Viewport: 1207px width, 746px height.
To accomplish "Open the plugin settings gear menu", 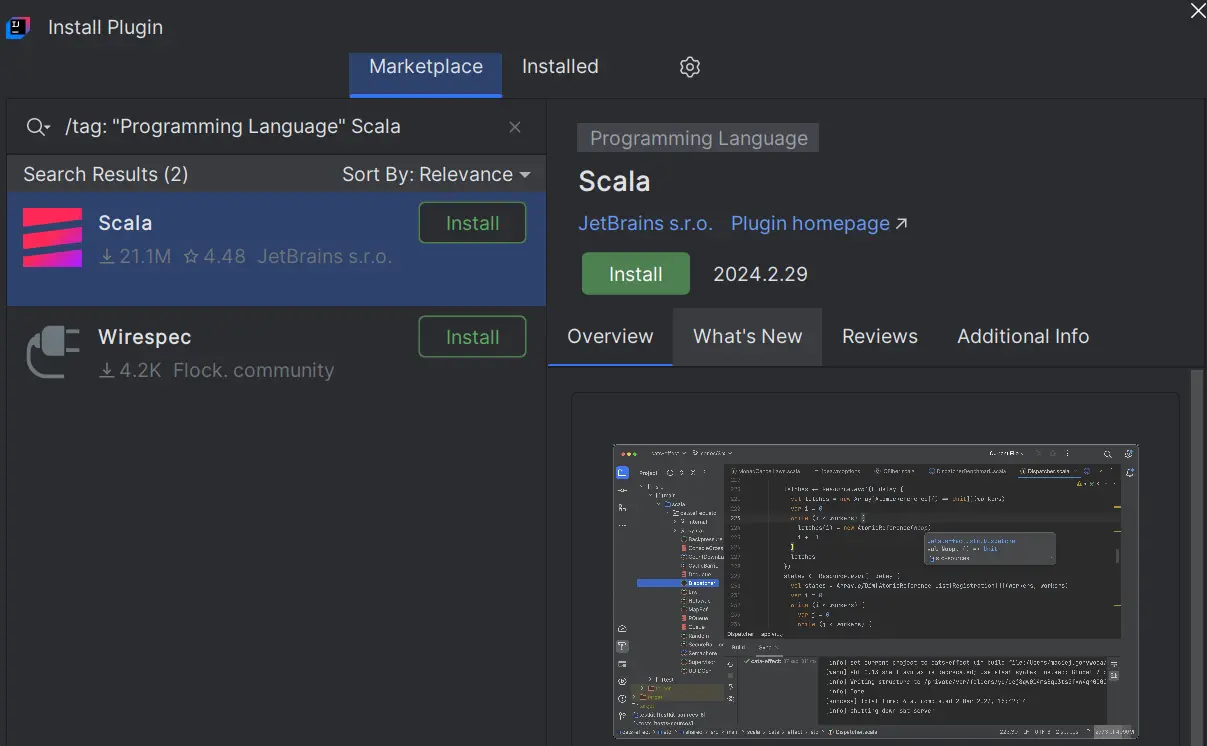I will pyautogui.click(x=689, y=67).
